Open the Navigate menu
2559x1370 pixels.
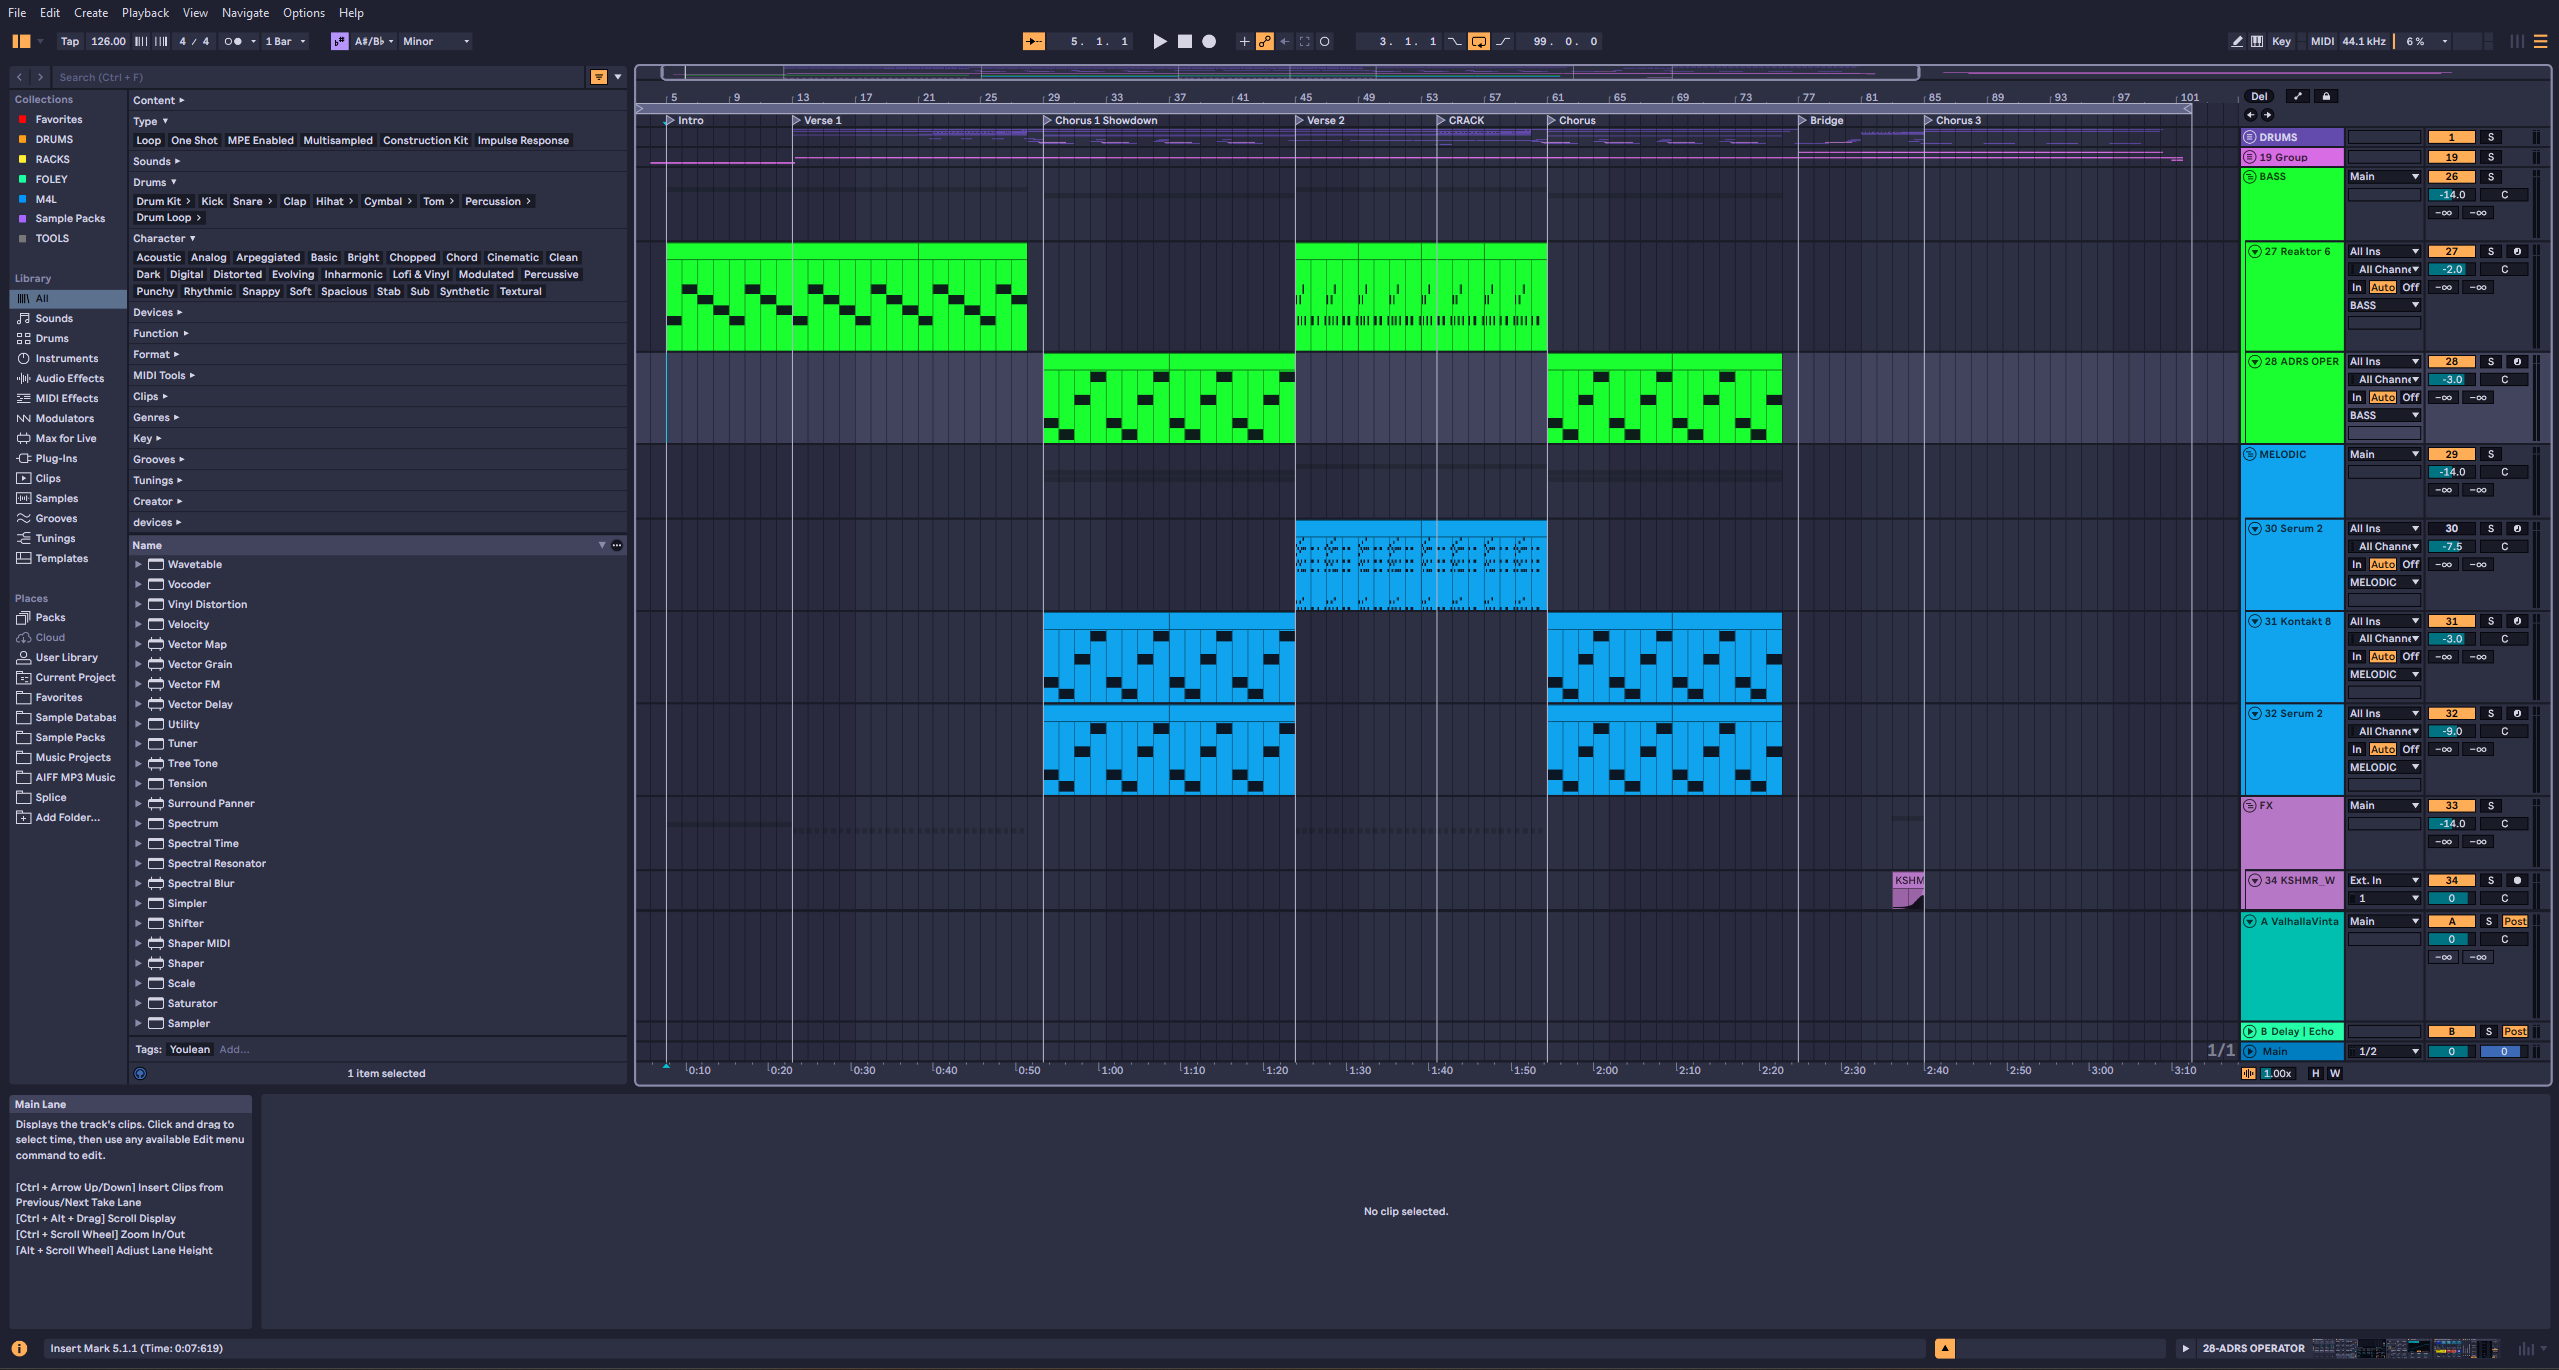point(245,12)
